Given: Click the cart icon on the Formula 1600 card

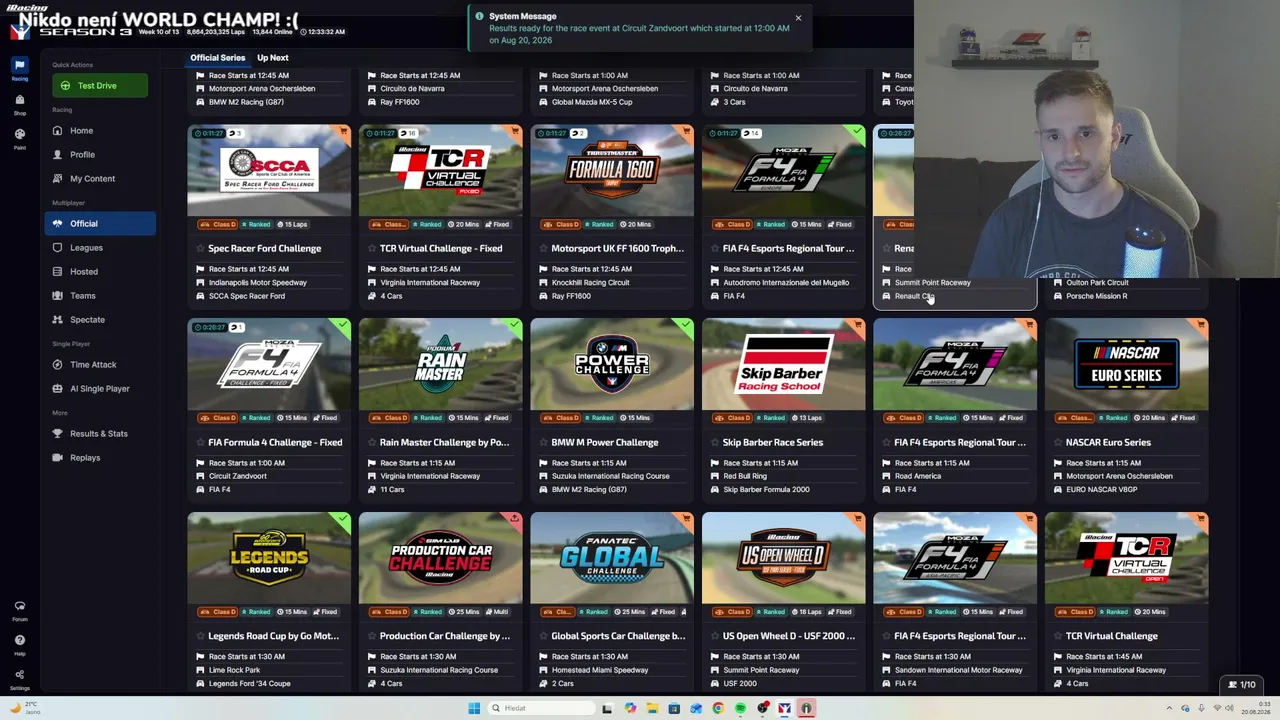Looking at the screenshot, I should tap(686, 131).
